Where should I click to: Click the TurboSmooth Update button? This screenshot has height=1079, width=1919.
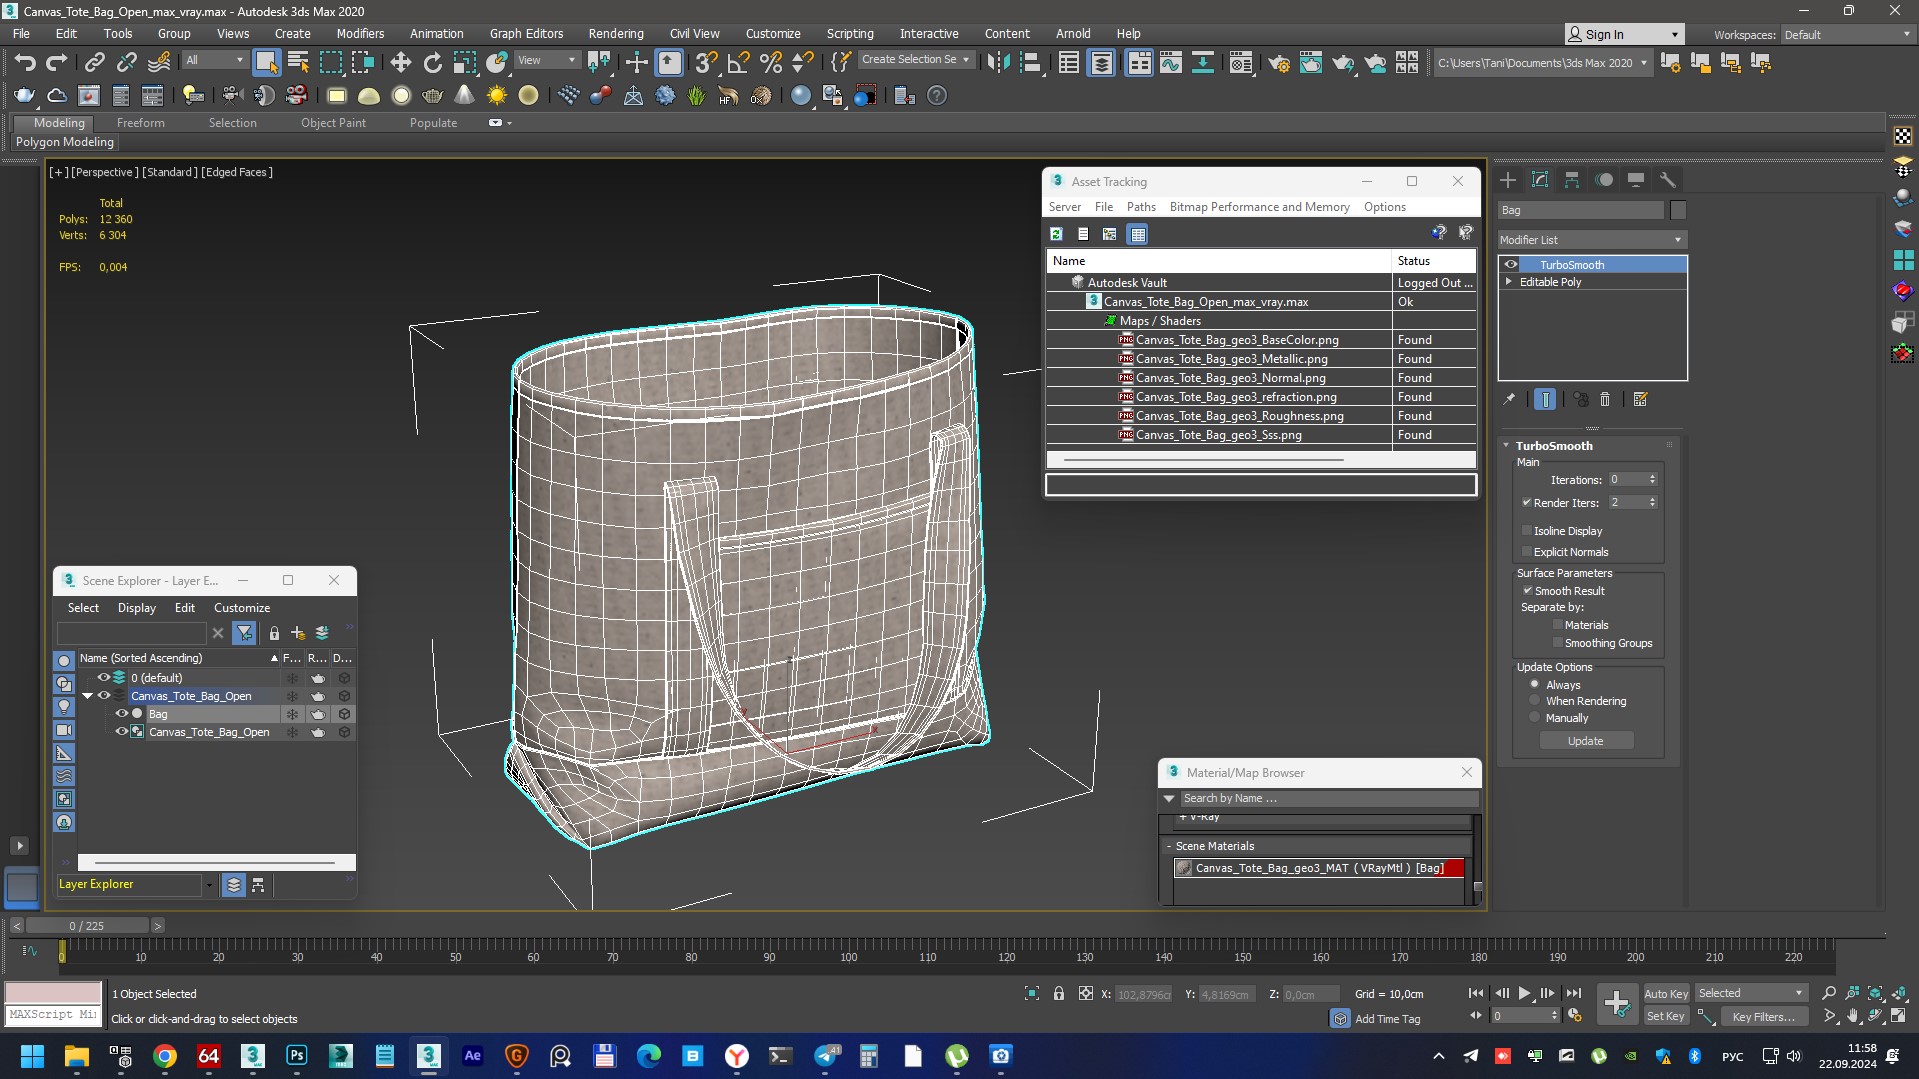(x=1586, y=741)
